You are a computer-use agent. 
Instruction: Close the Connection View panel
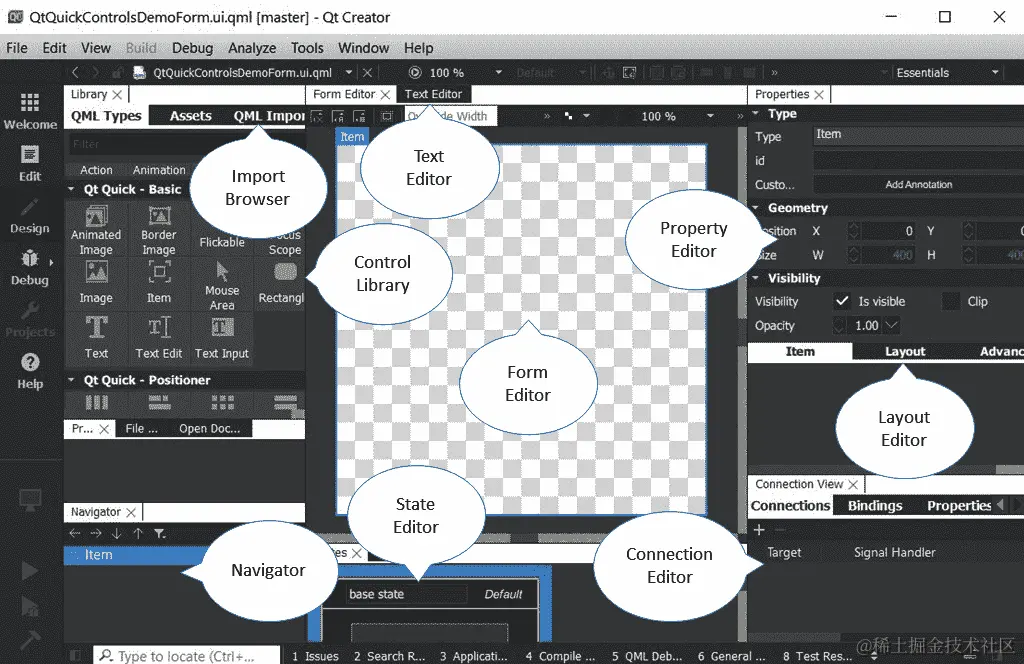tap(853, 484)
